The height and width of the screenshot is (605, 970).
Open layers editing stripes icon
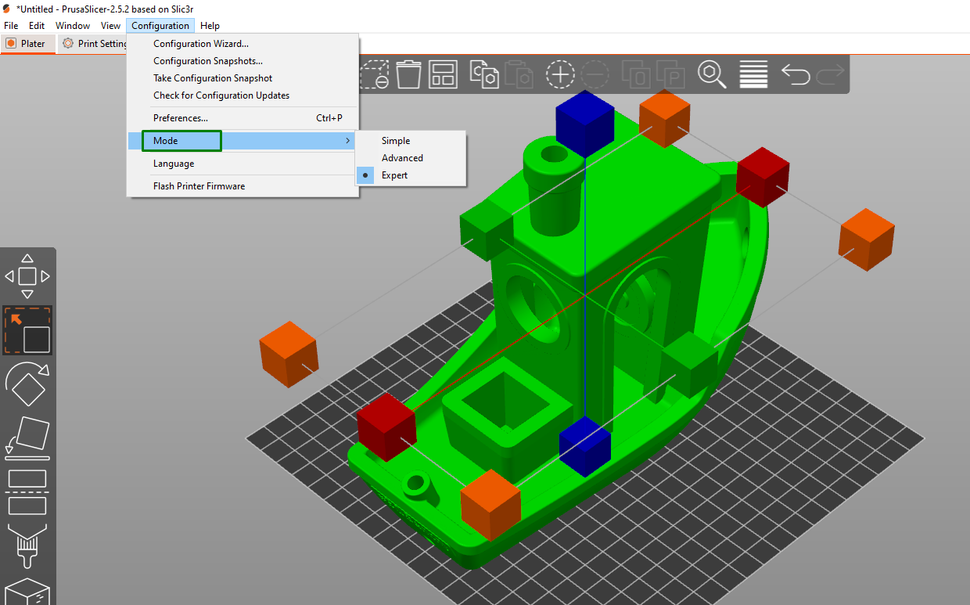(753, 74)
